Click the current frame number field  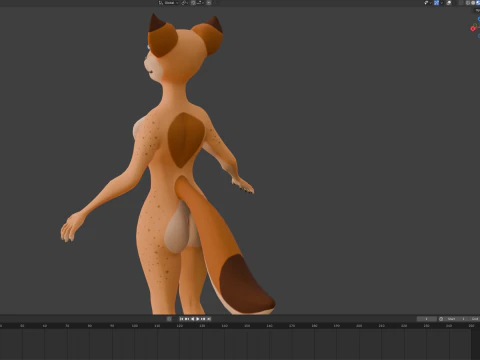(x=427, y=319)
